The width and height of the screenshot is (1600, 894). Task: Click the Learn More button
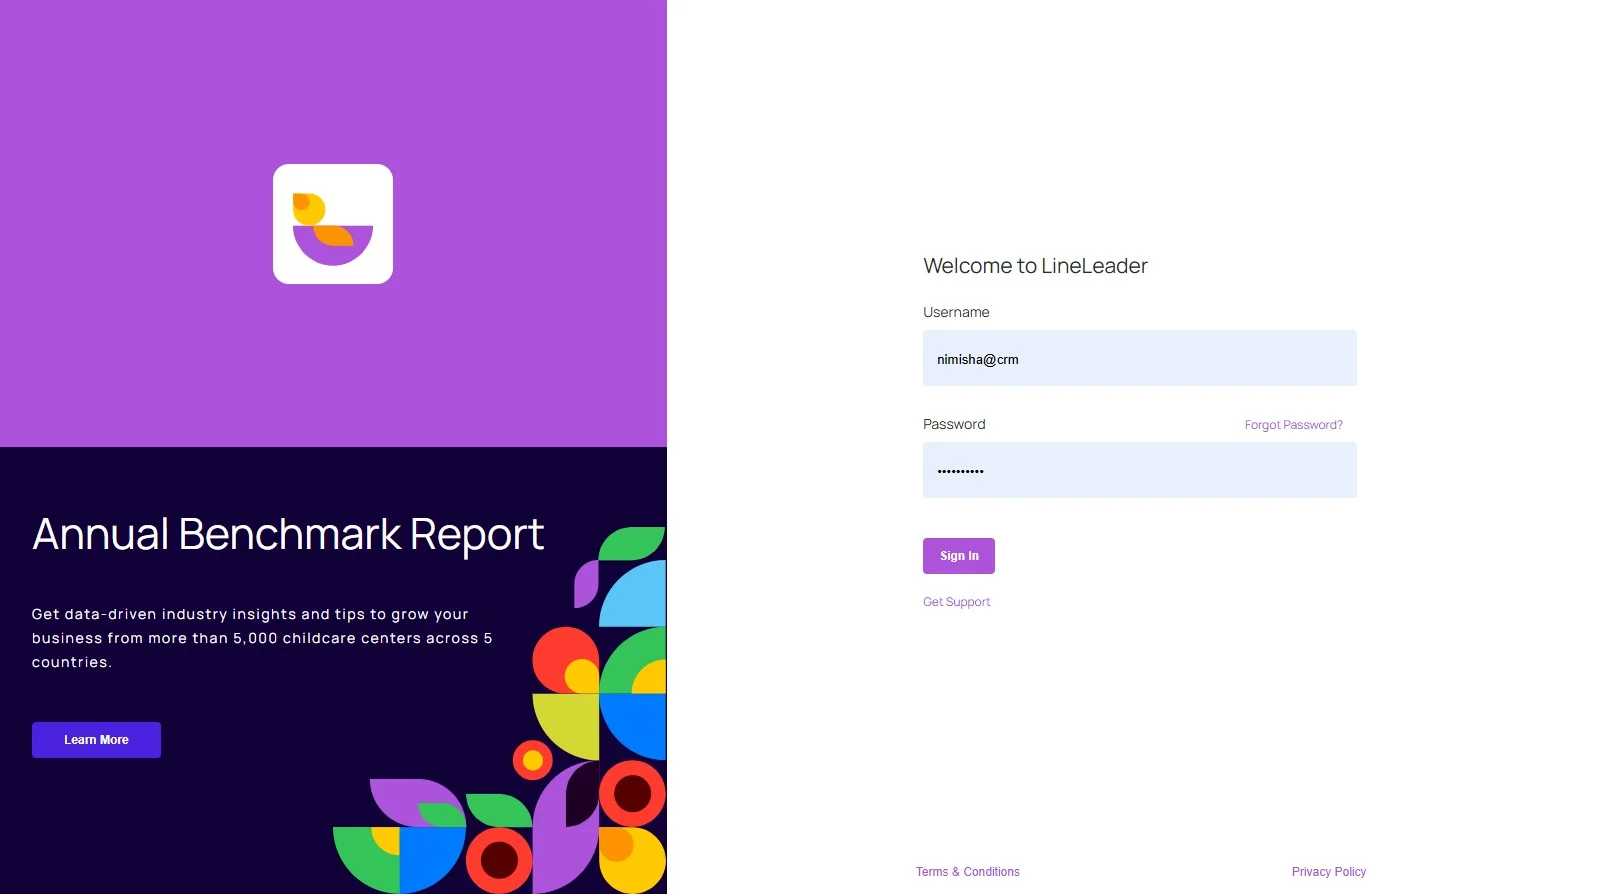coord(96,740)
